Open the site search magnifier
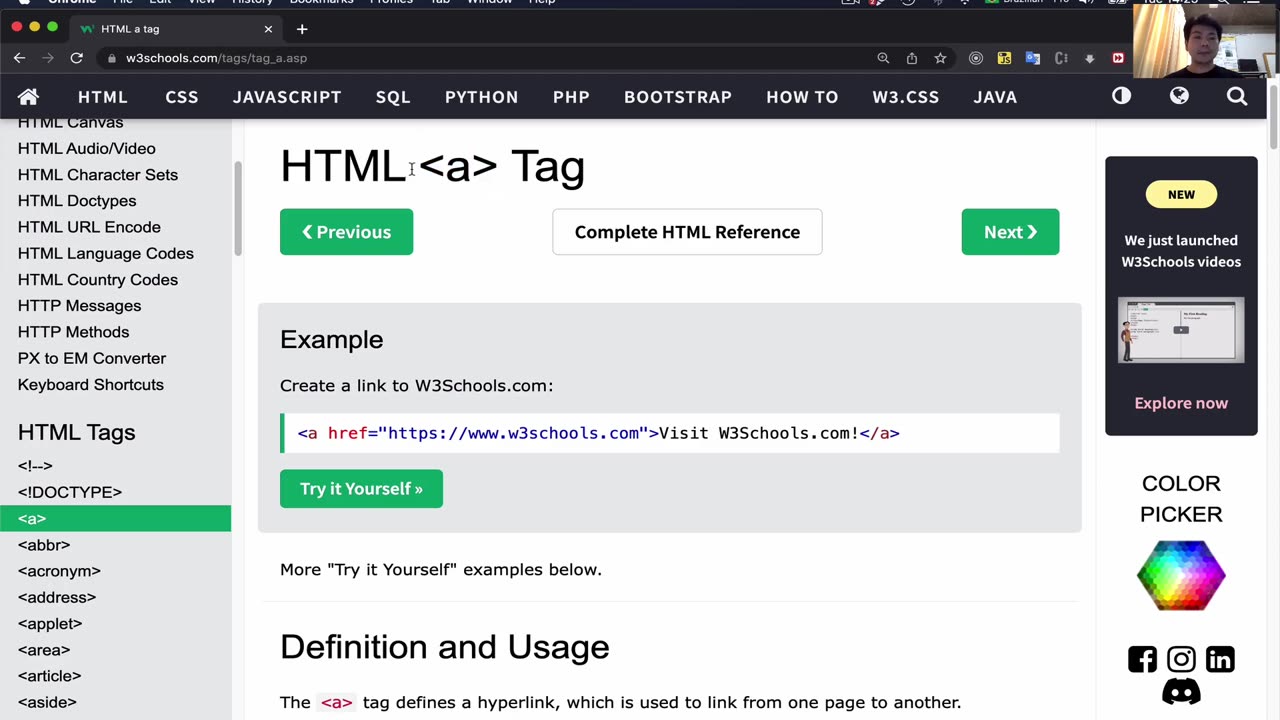 [x=1237, y=97]
